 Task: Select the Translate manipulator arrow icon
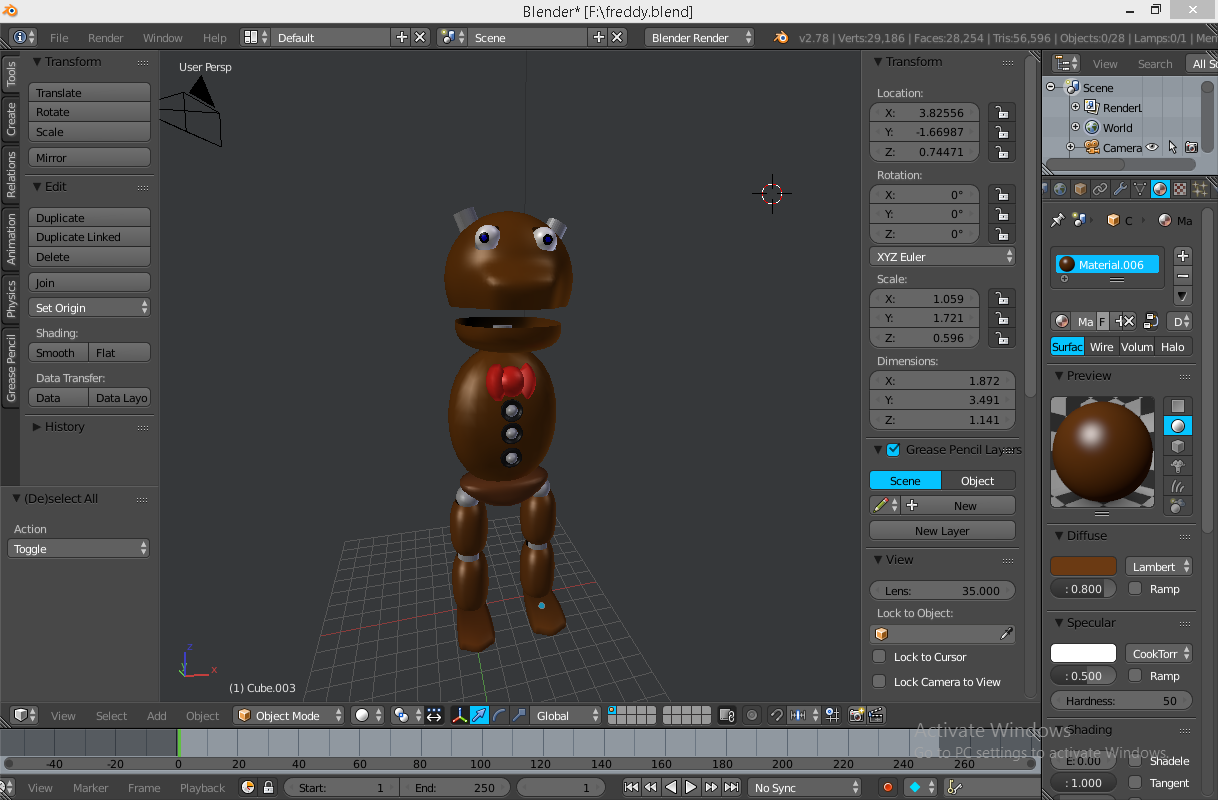480,715
